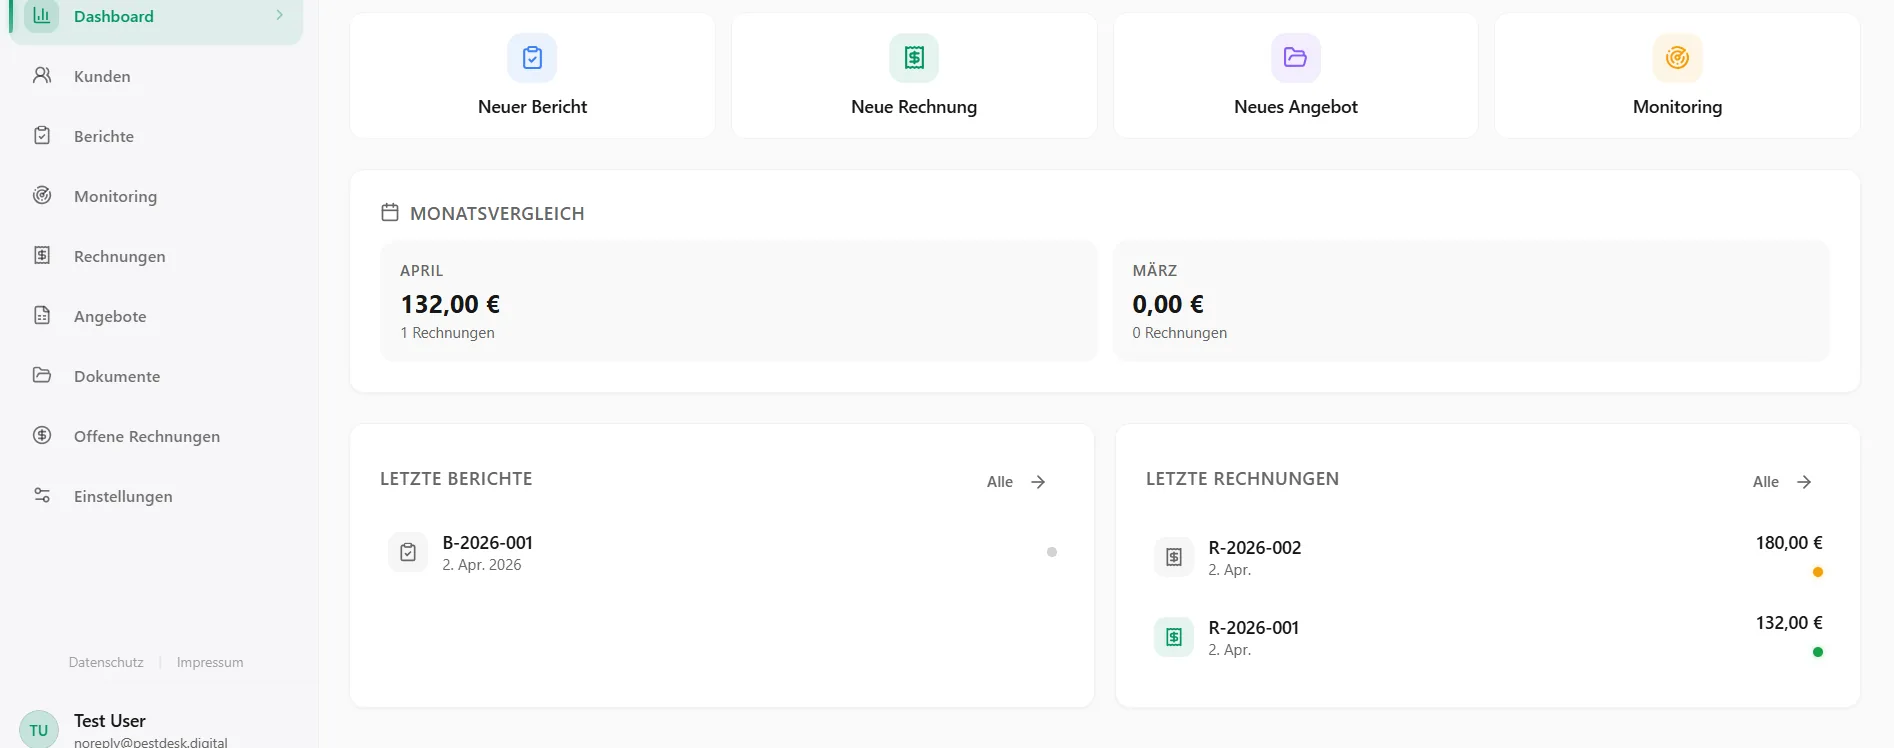
Task: Open the Impressum link
Action: click(210, 662)
